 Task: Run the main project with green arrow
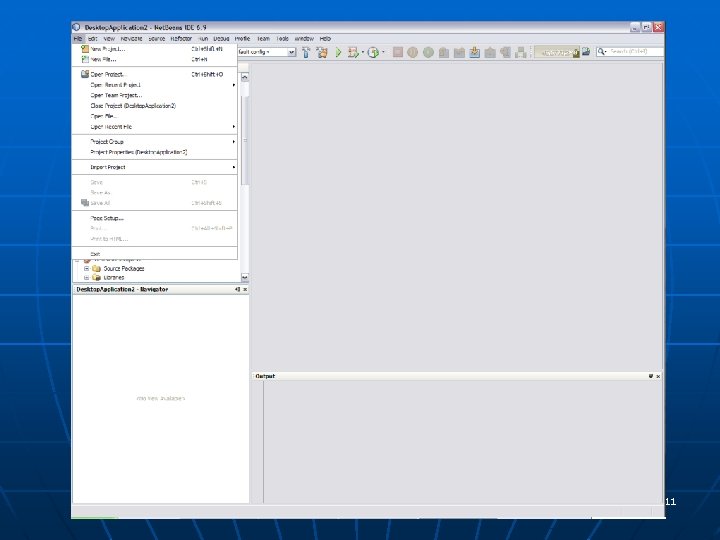coord(338,52)
